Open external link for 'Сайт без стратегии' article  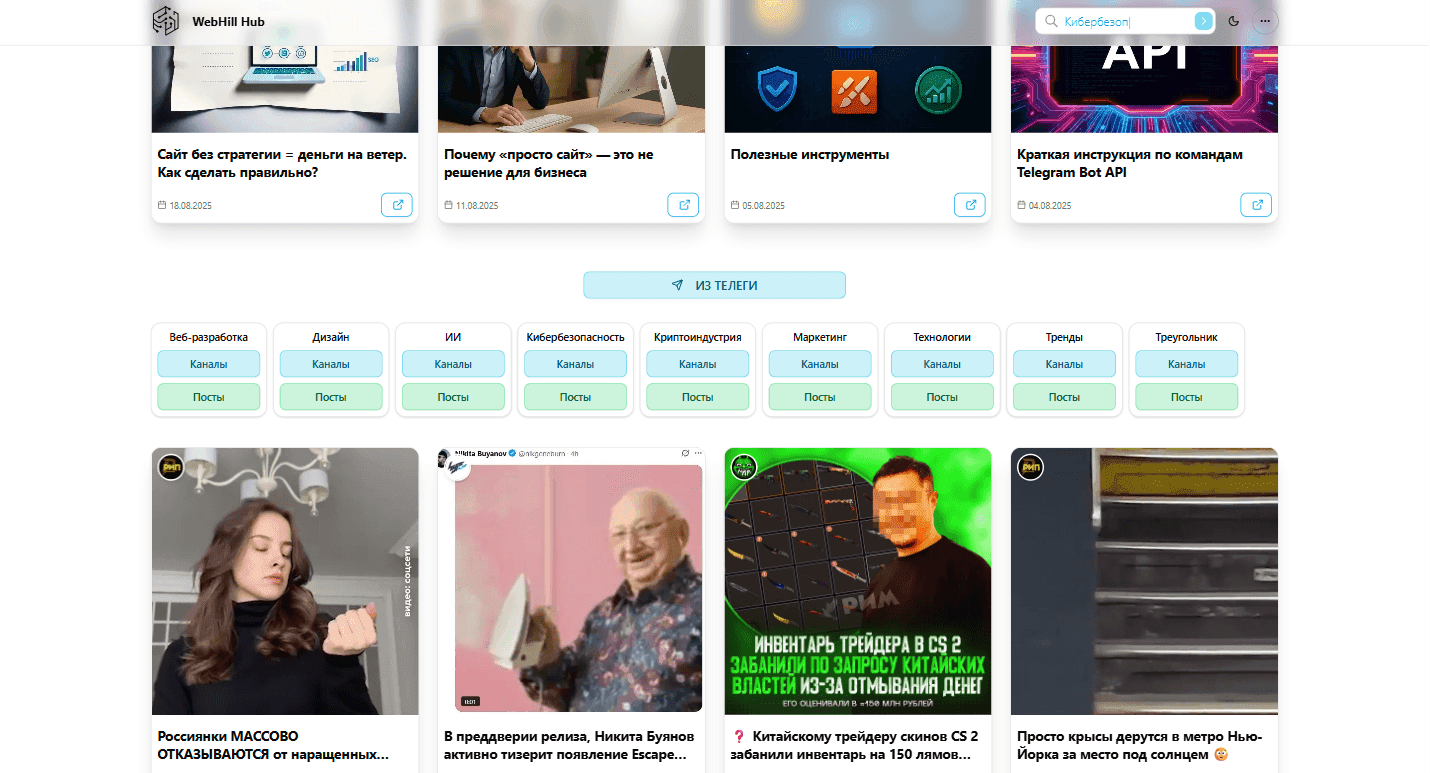(x=397, y=205)
